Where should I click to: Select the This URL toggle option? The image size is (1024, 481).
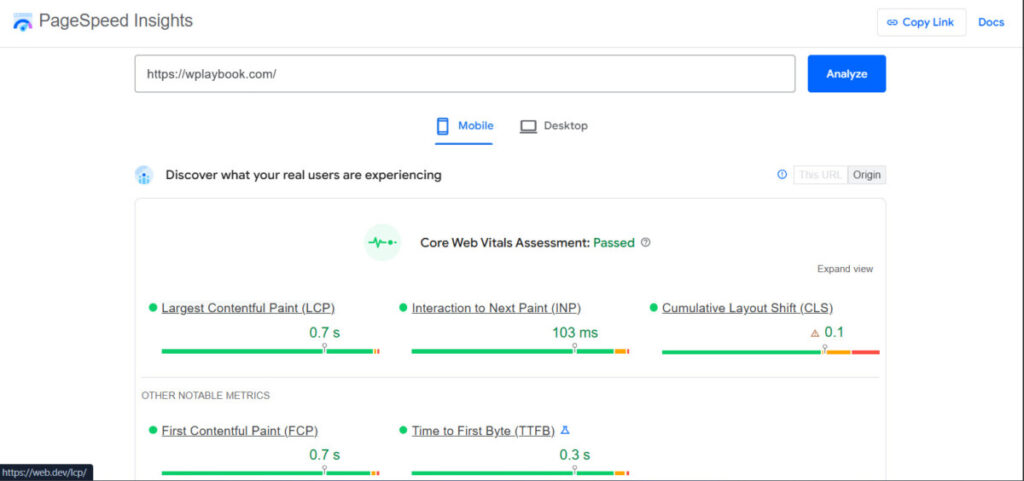point(820,175)
